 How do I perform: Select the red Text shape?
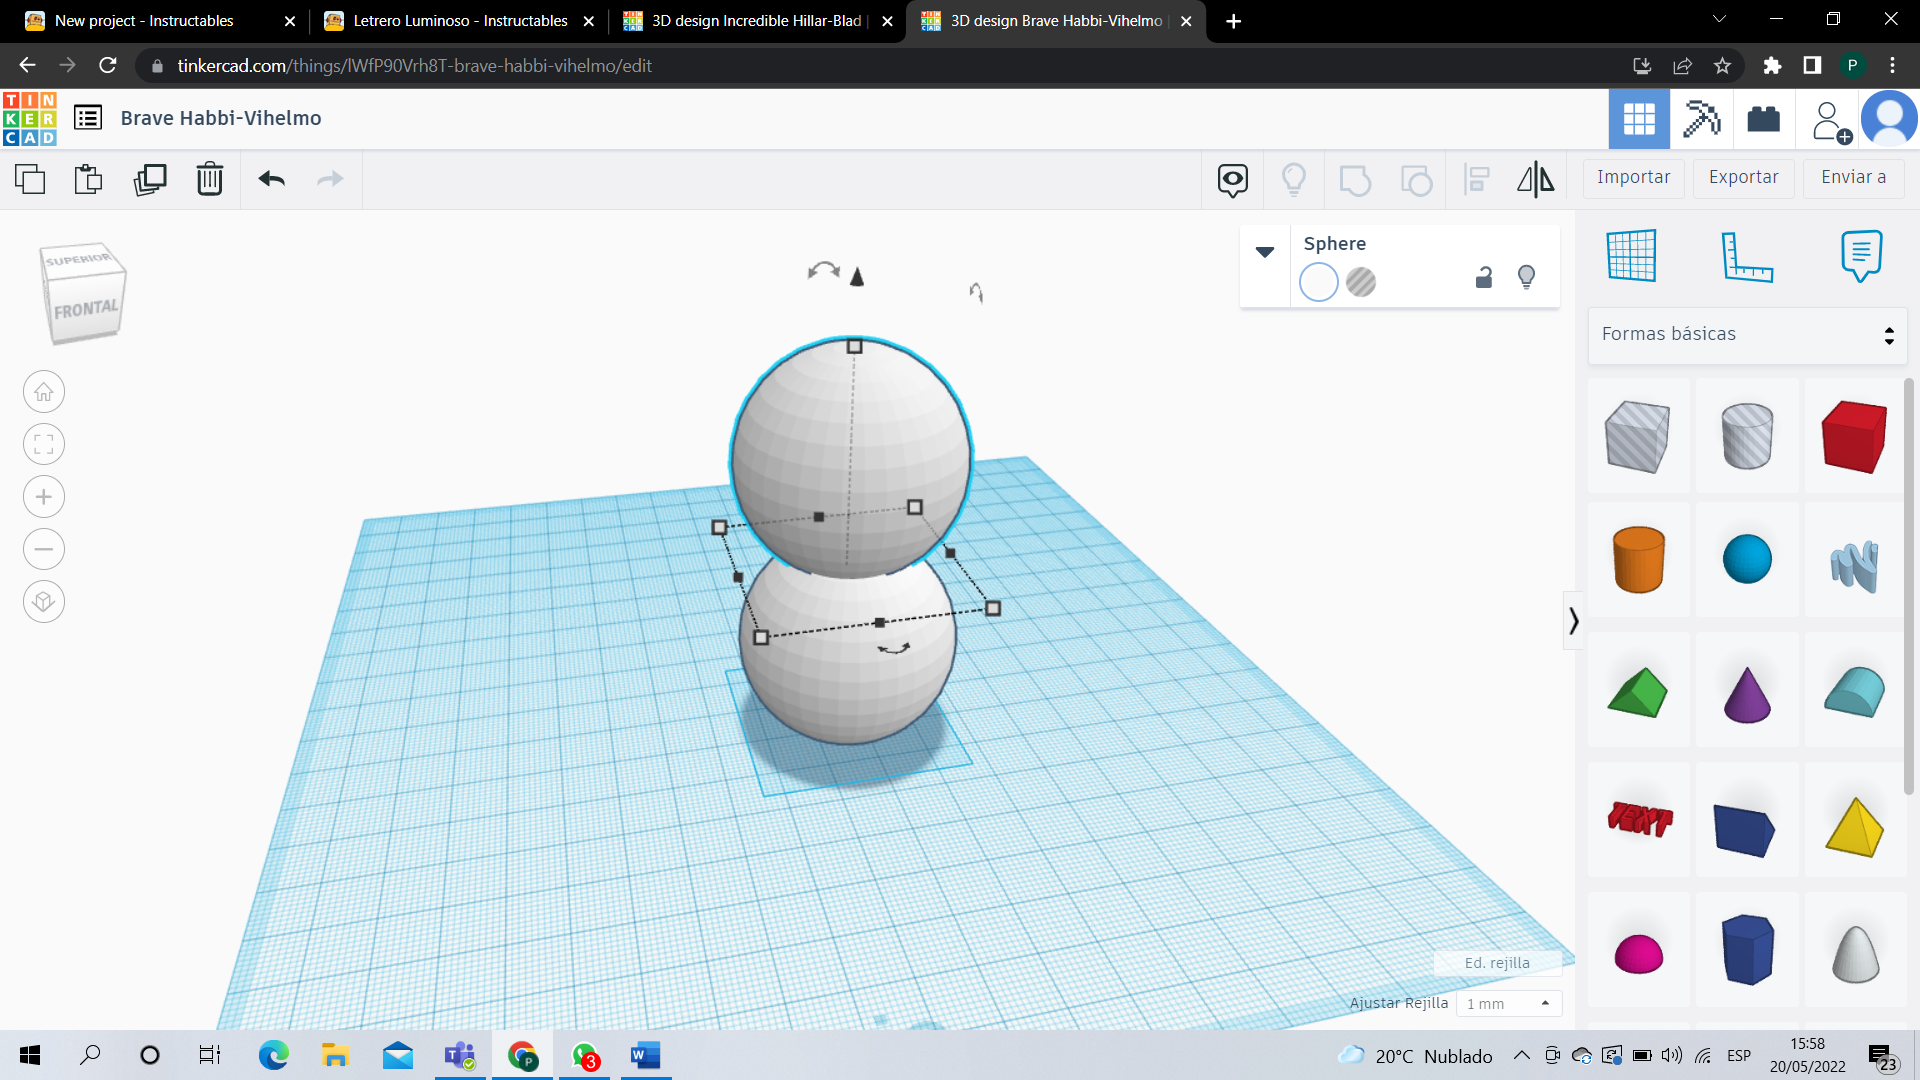tap(1639, 820)
